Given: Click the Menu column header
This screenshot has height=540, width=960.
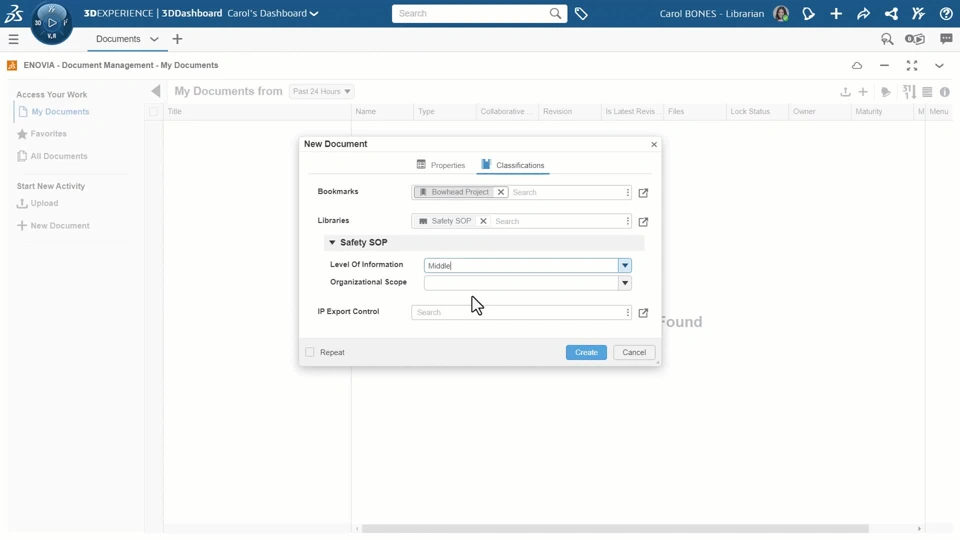Looking at the screenshot, I should click(938, 111).
